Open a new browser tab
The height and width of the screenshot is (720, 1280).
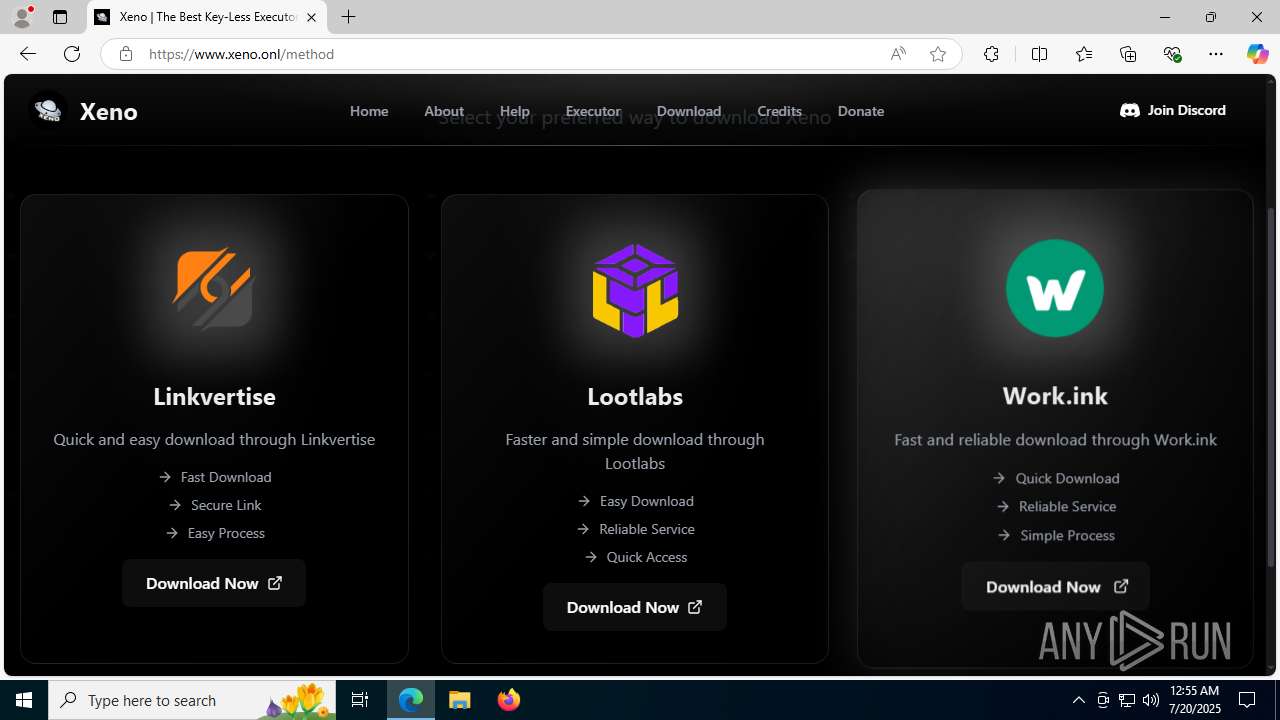coord(348,17)
